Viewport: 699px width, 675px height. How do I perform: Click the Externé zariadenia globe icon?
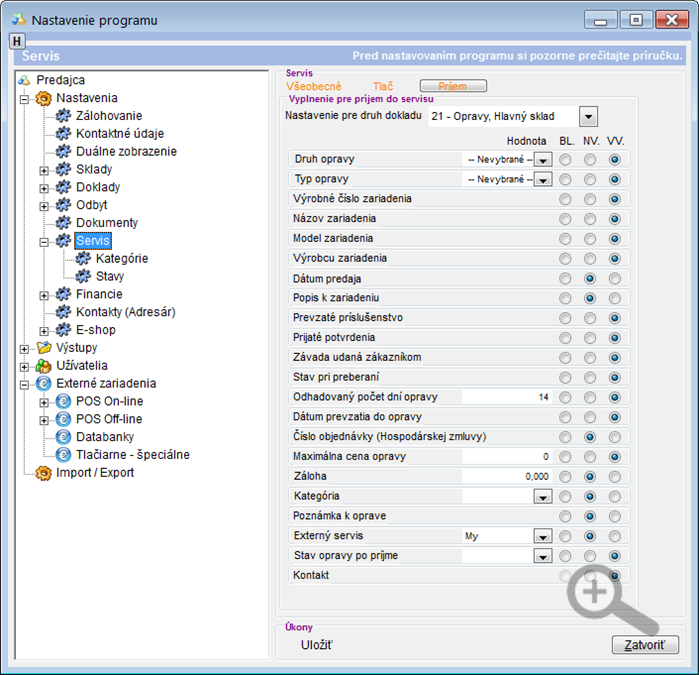(x=44, y=383)
